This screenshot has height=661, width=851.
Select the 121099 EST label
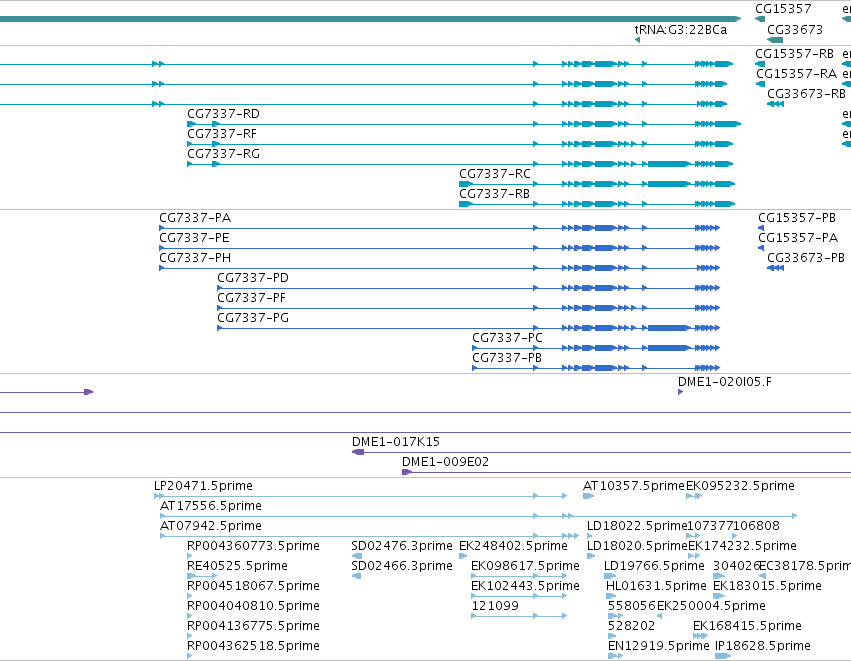coord(495,606)
